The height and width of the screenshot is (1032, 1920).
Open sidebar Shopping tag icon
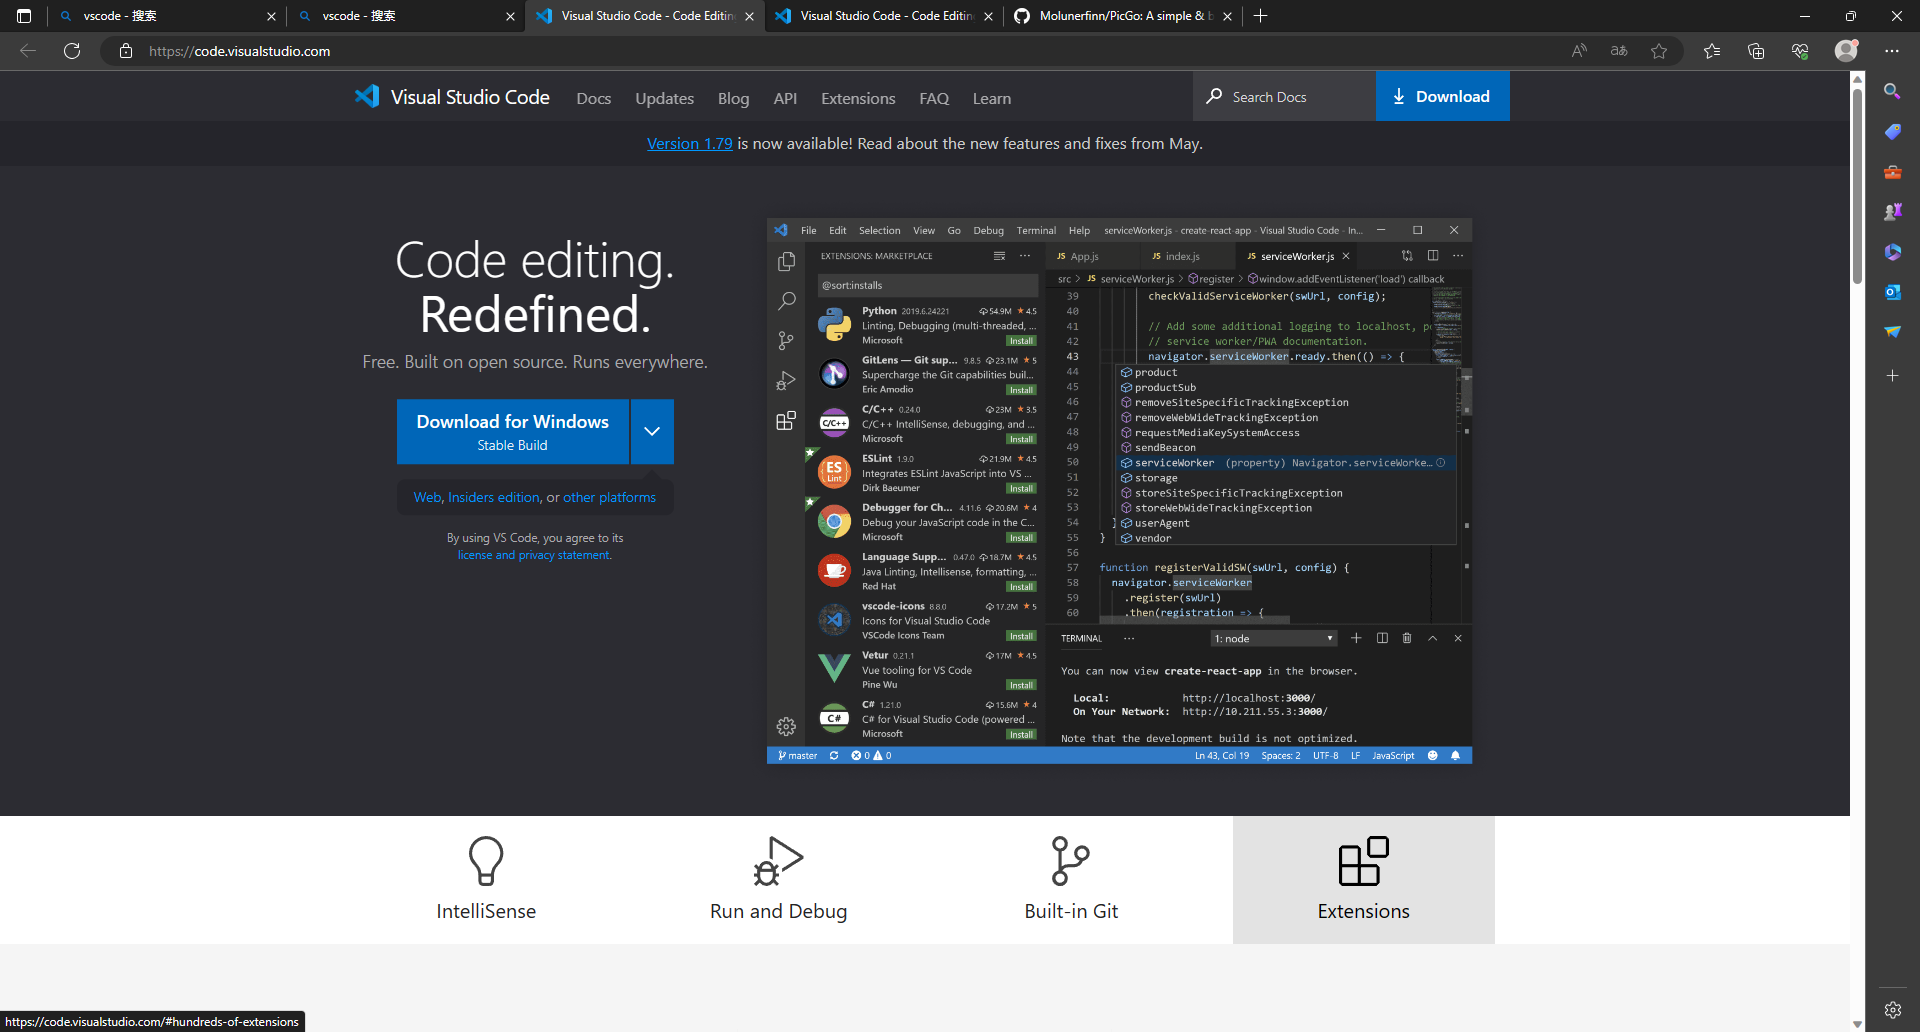pos(1892,132)
